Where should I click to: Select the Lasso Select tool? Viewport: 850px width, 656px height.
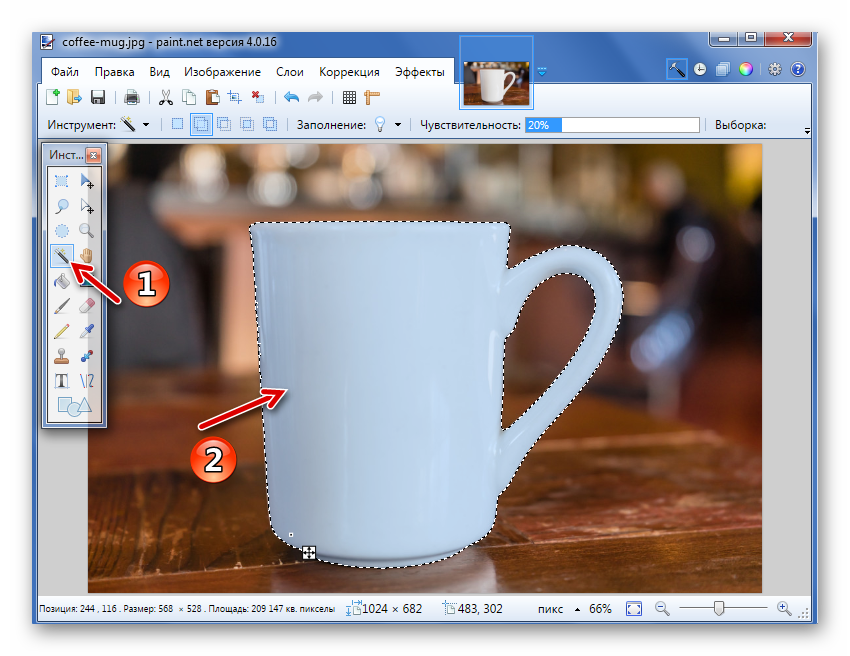pos(62,206)
